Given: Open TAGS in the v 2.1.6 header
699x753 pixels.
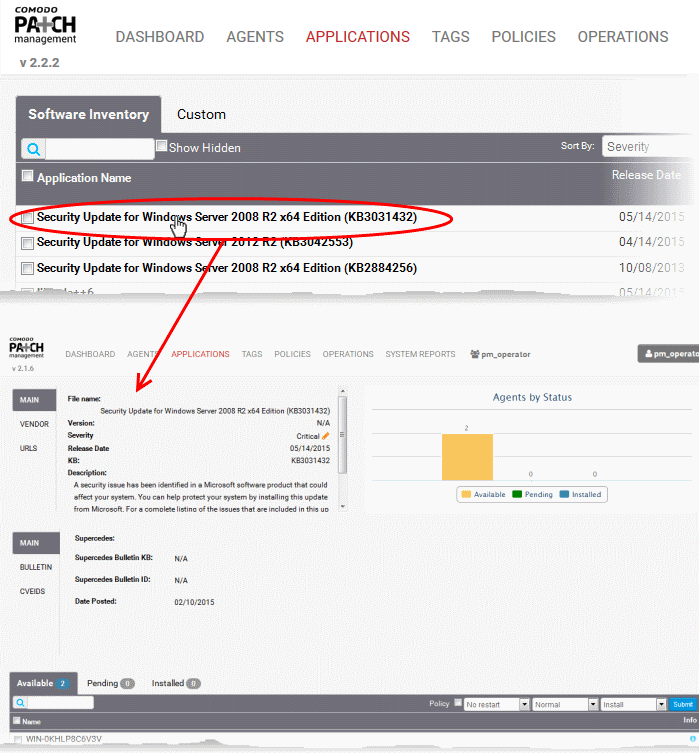Looking at the screenshot, I should click(x=252, y=354).
